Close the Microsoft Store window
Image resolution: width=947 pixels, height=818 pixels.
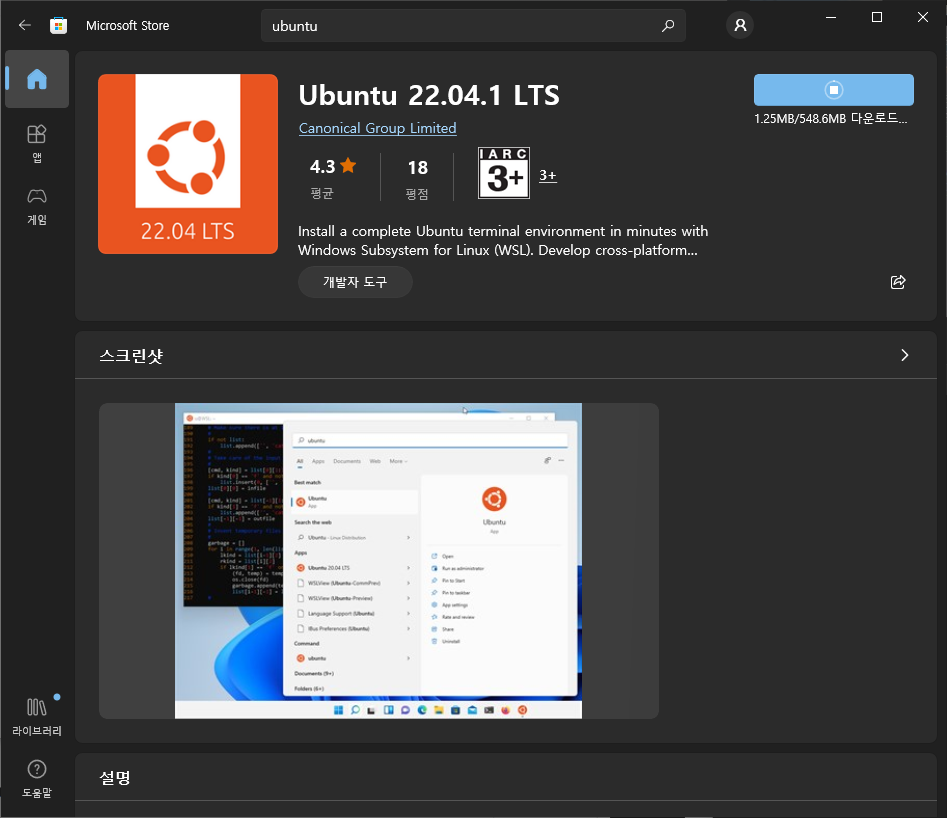(923, 17)
